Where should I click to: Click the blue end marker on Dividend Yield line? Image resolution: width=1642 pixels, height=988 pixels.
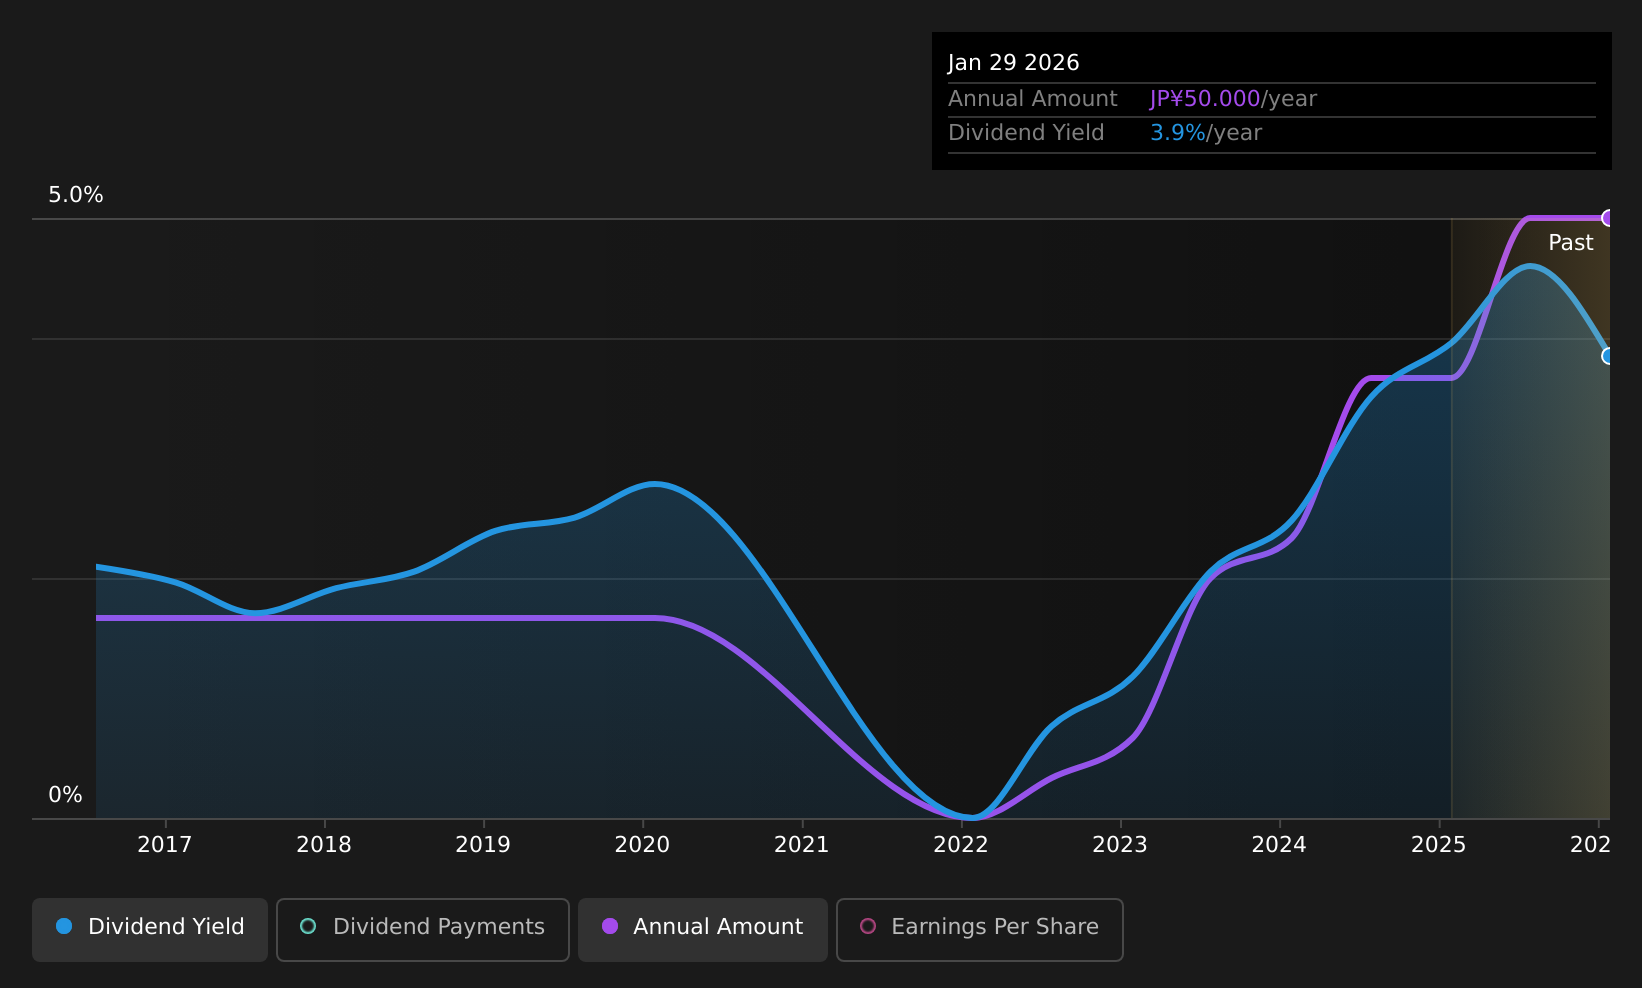tap(1608, 356)
